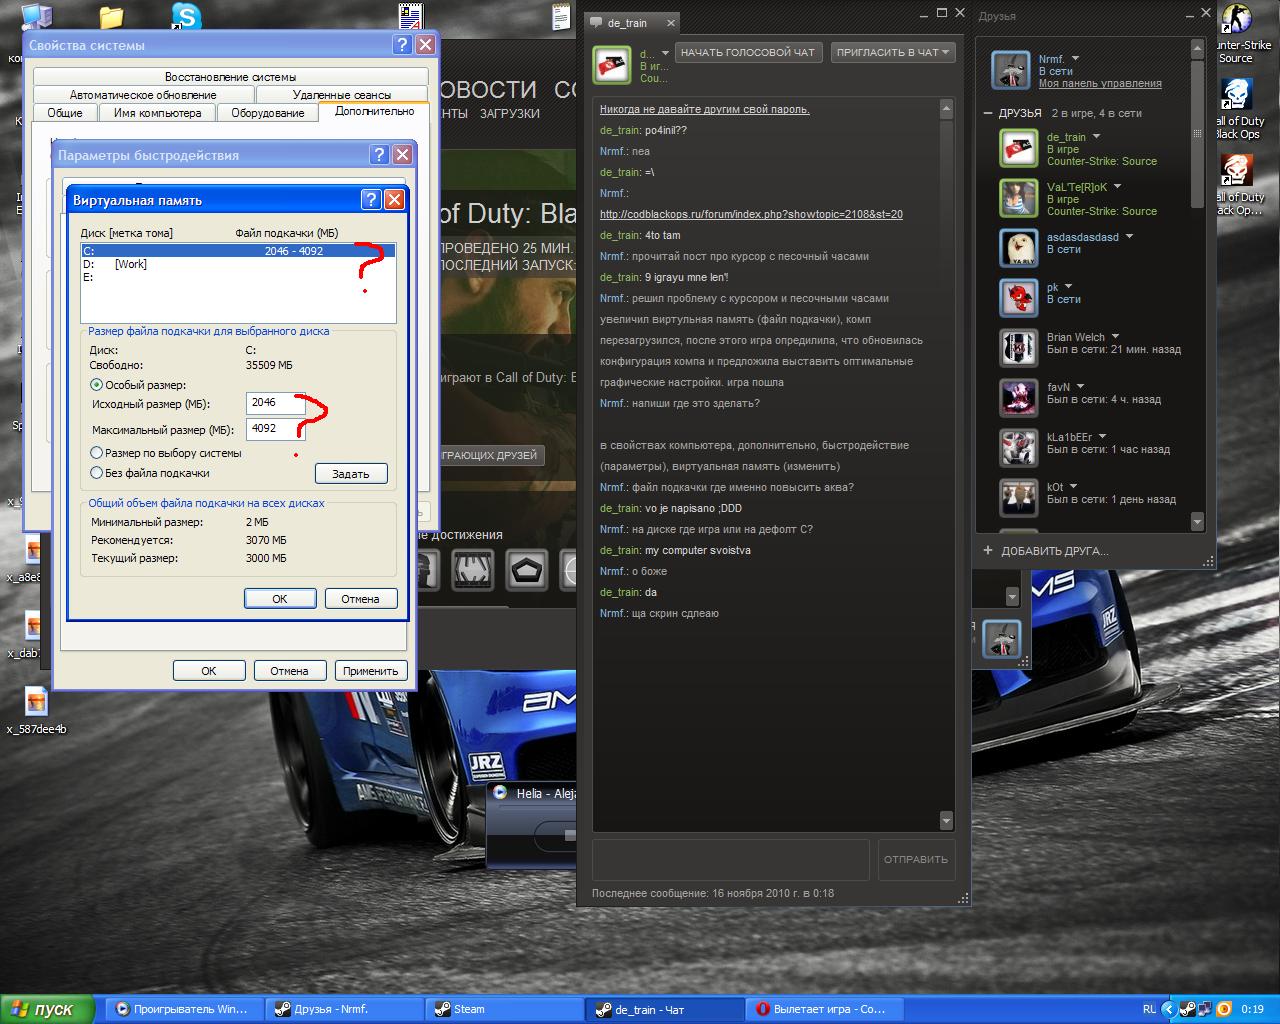
Task: Open Brian Welch dropdown arrow
Action: coord(1115,337)
